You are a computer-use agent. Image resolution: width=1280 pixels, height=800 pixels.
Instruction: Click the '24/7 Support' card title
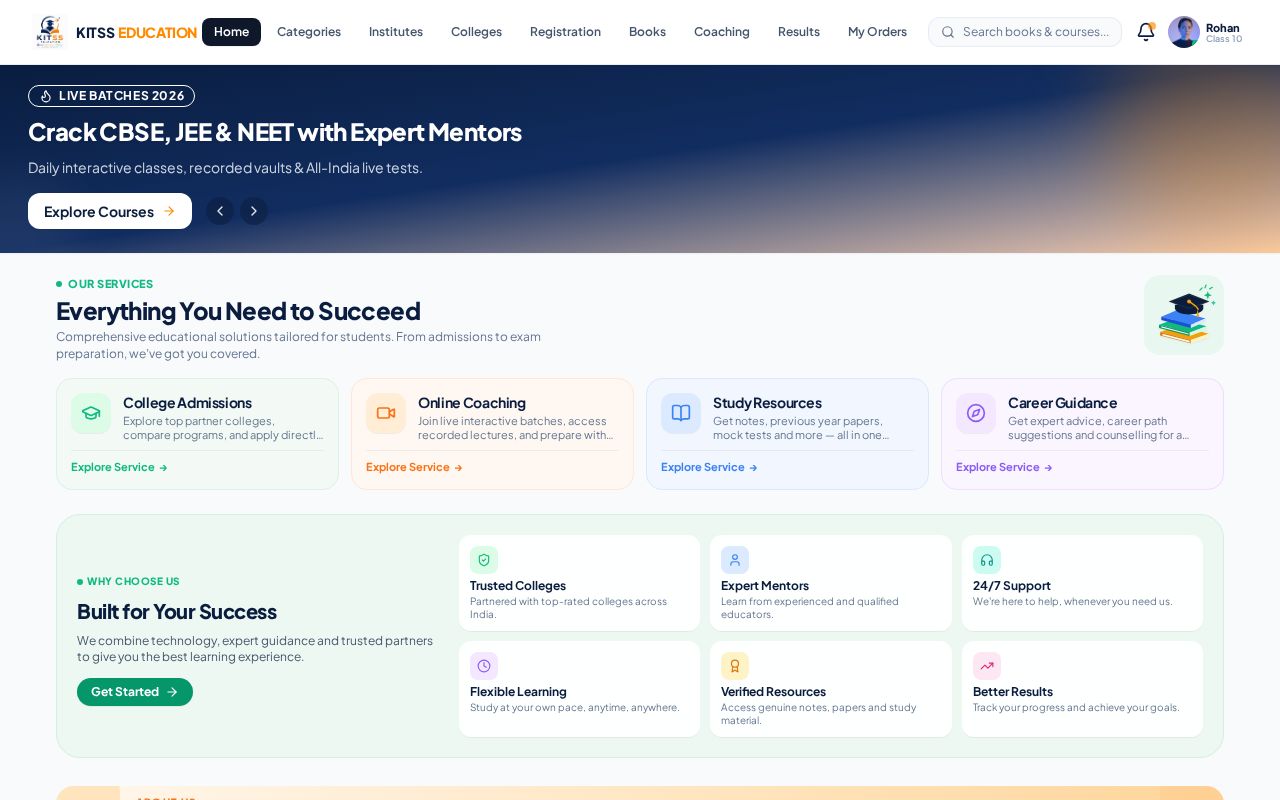(1012, 586)
